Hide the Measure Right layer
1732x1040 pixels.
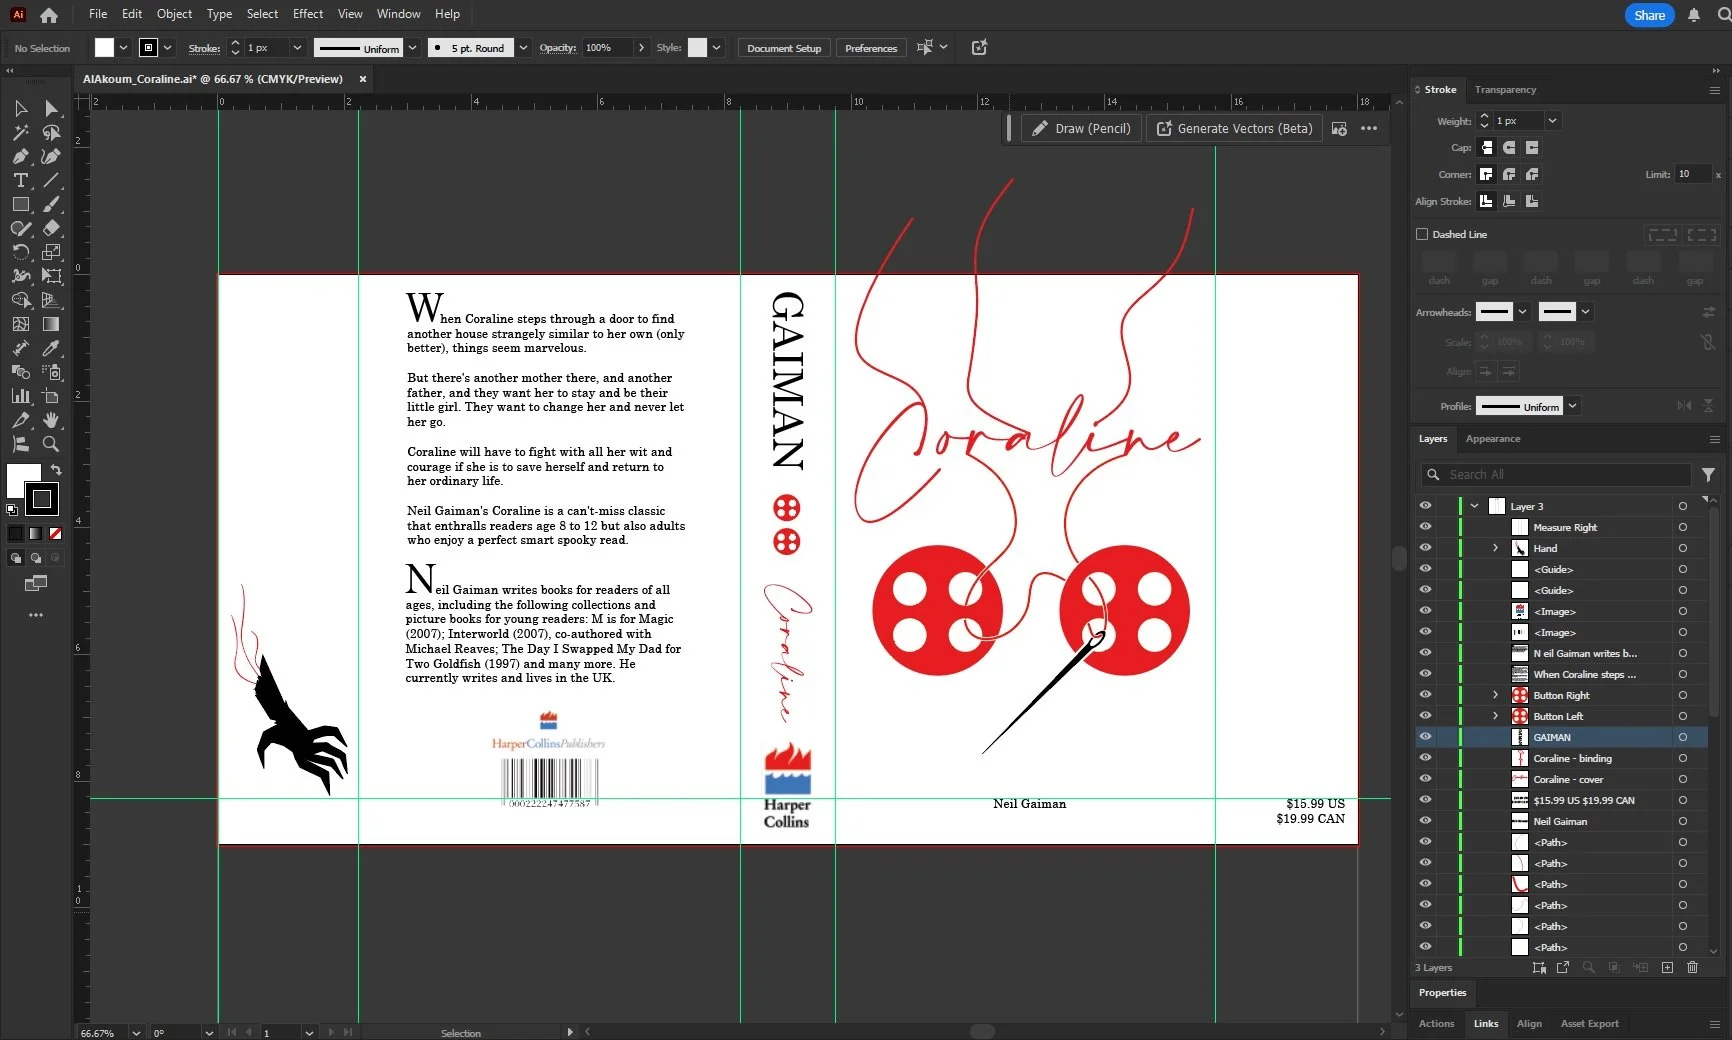(1425, 527)
